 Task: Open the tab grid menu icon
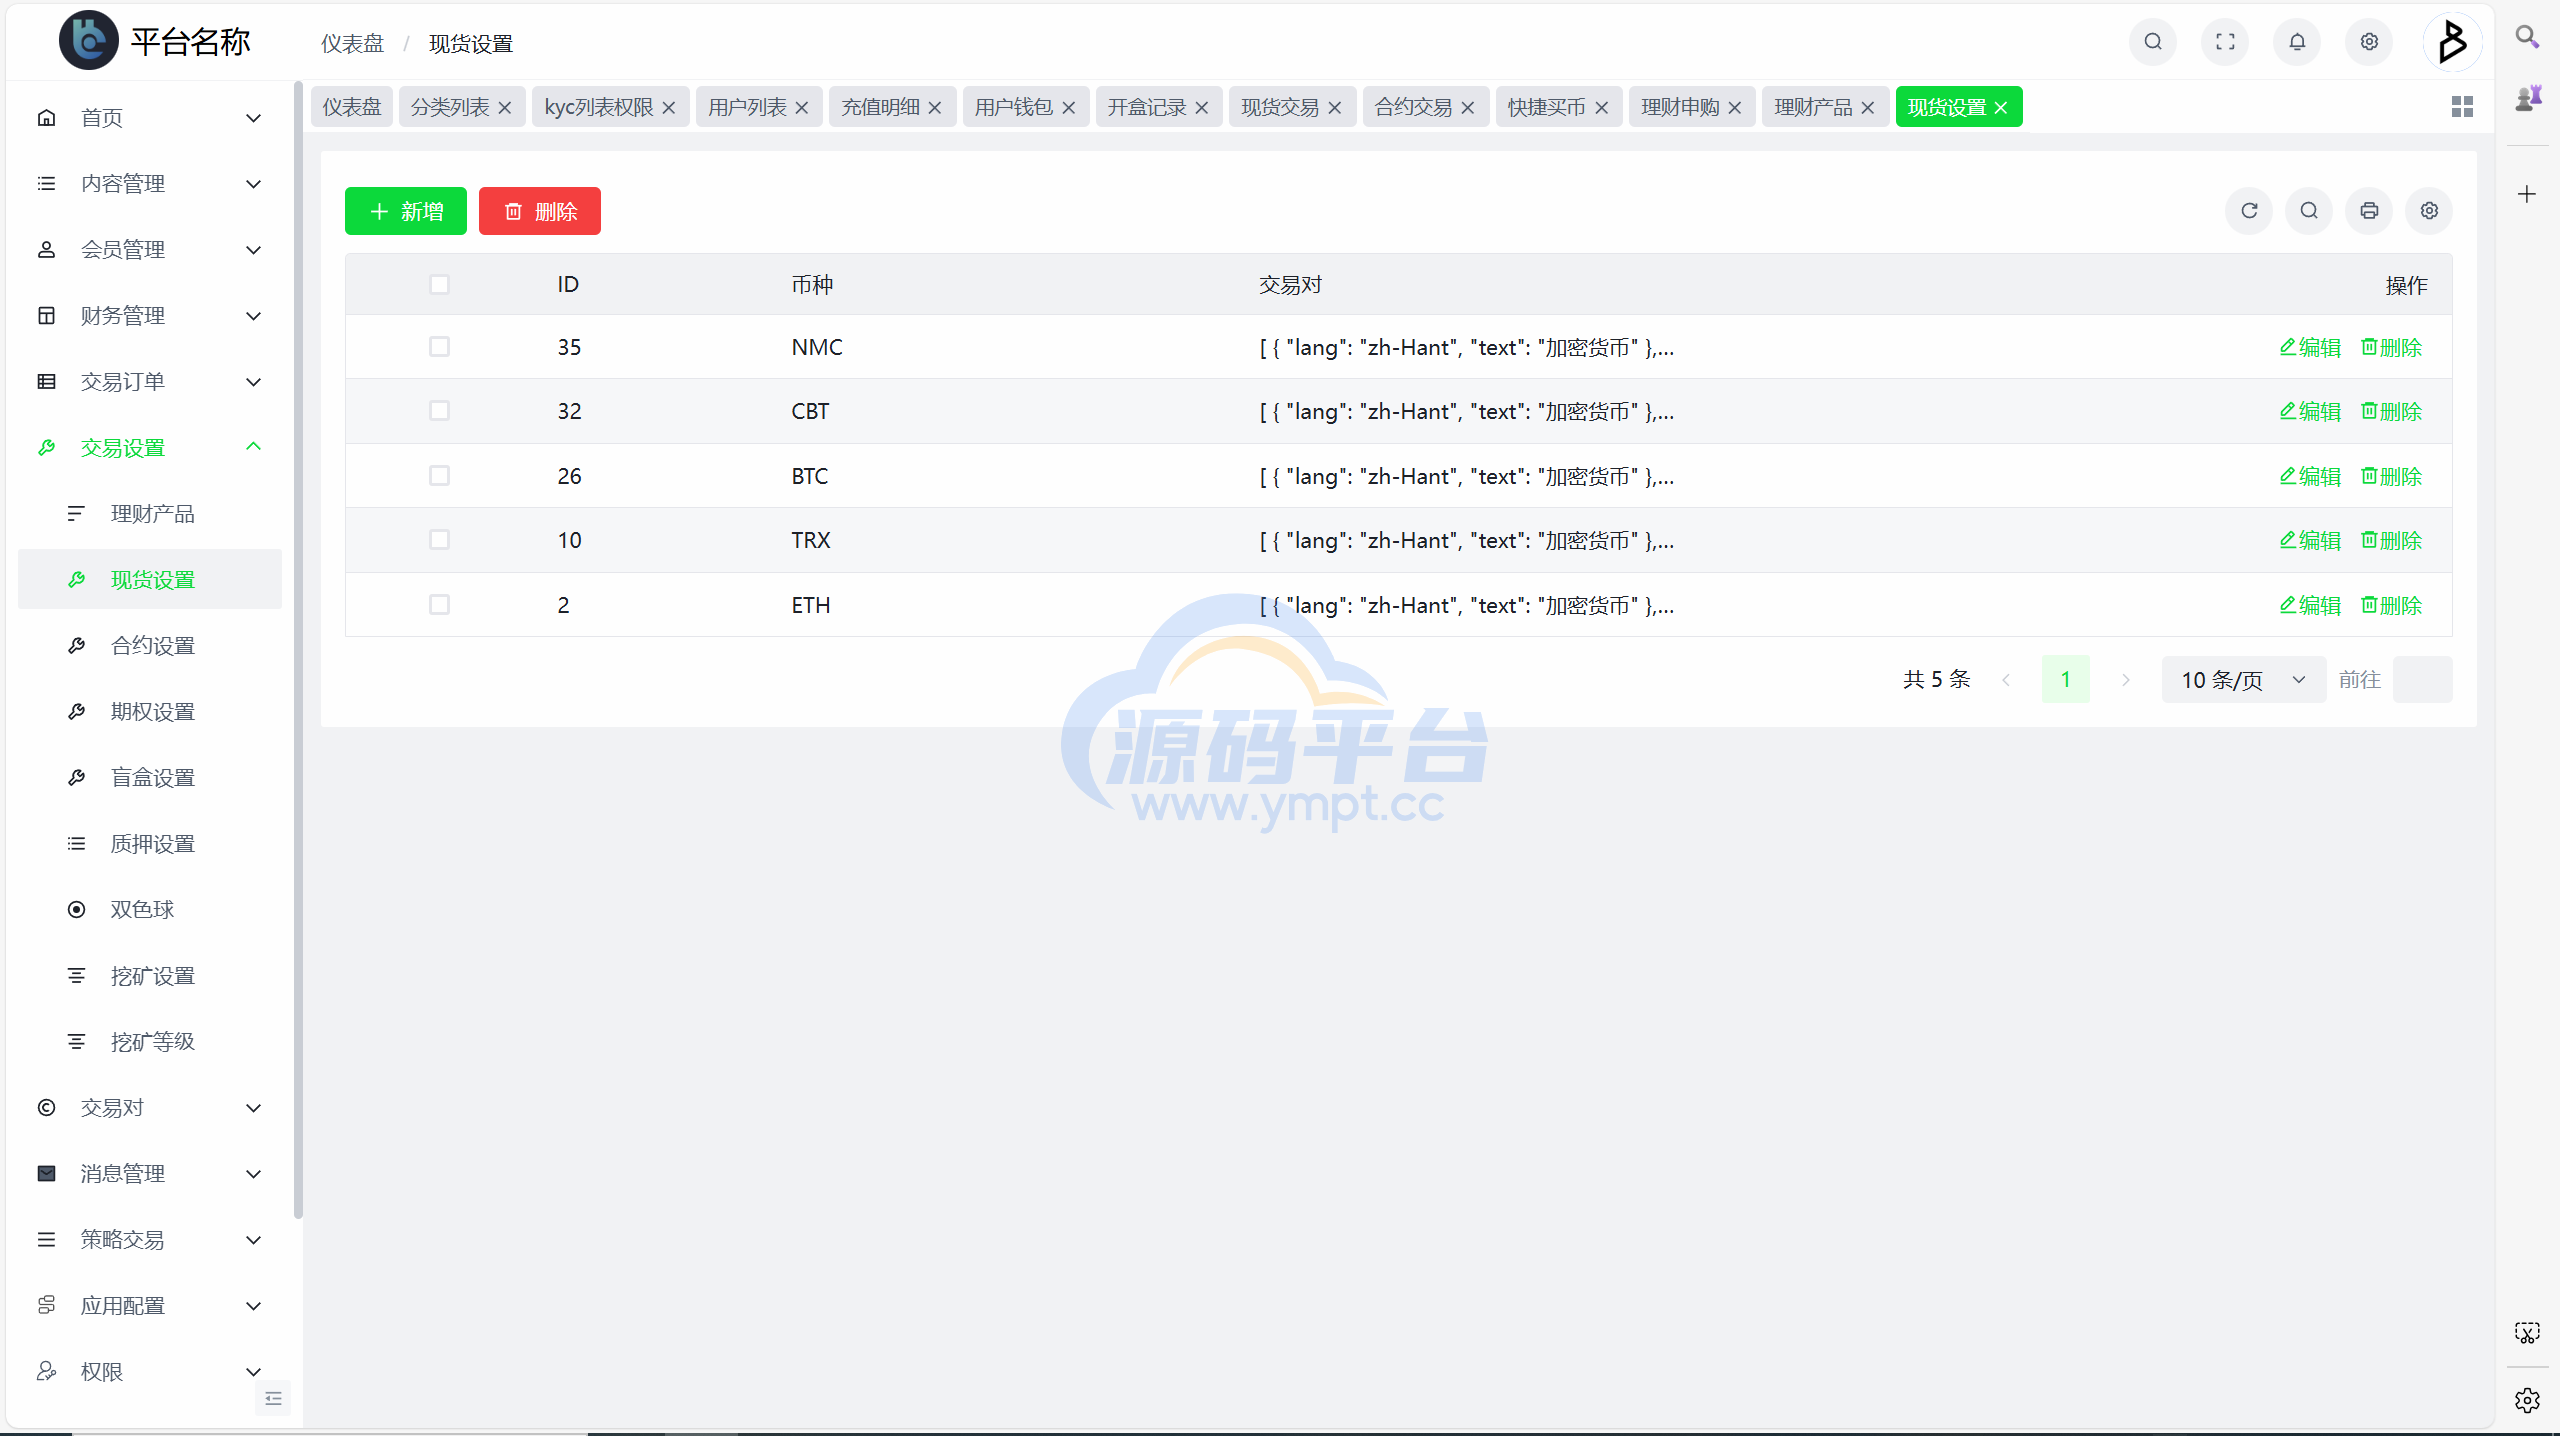2462,107
